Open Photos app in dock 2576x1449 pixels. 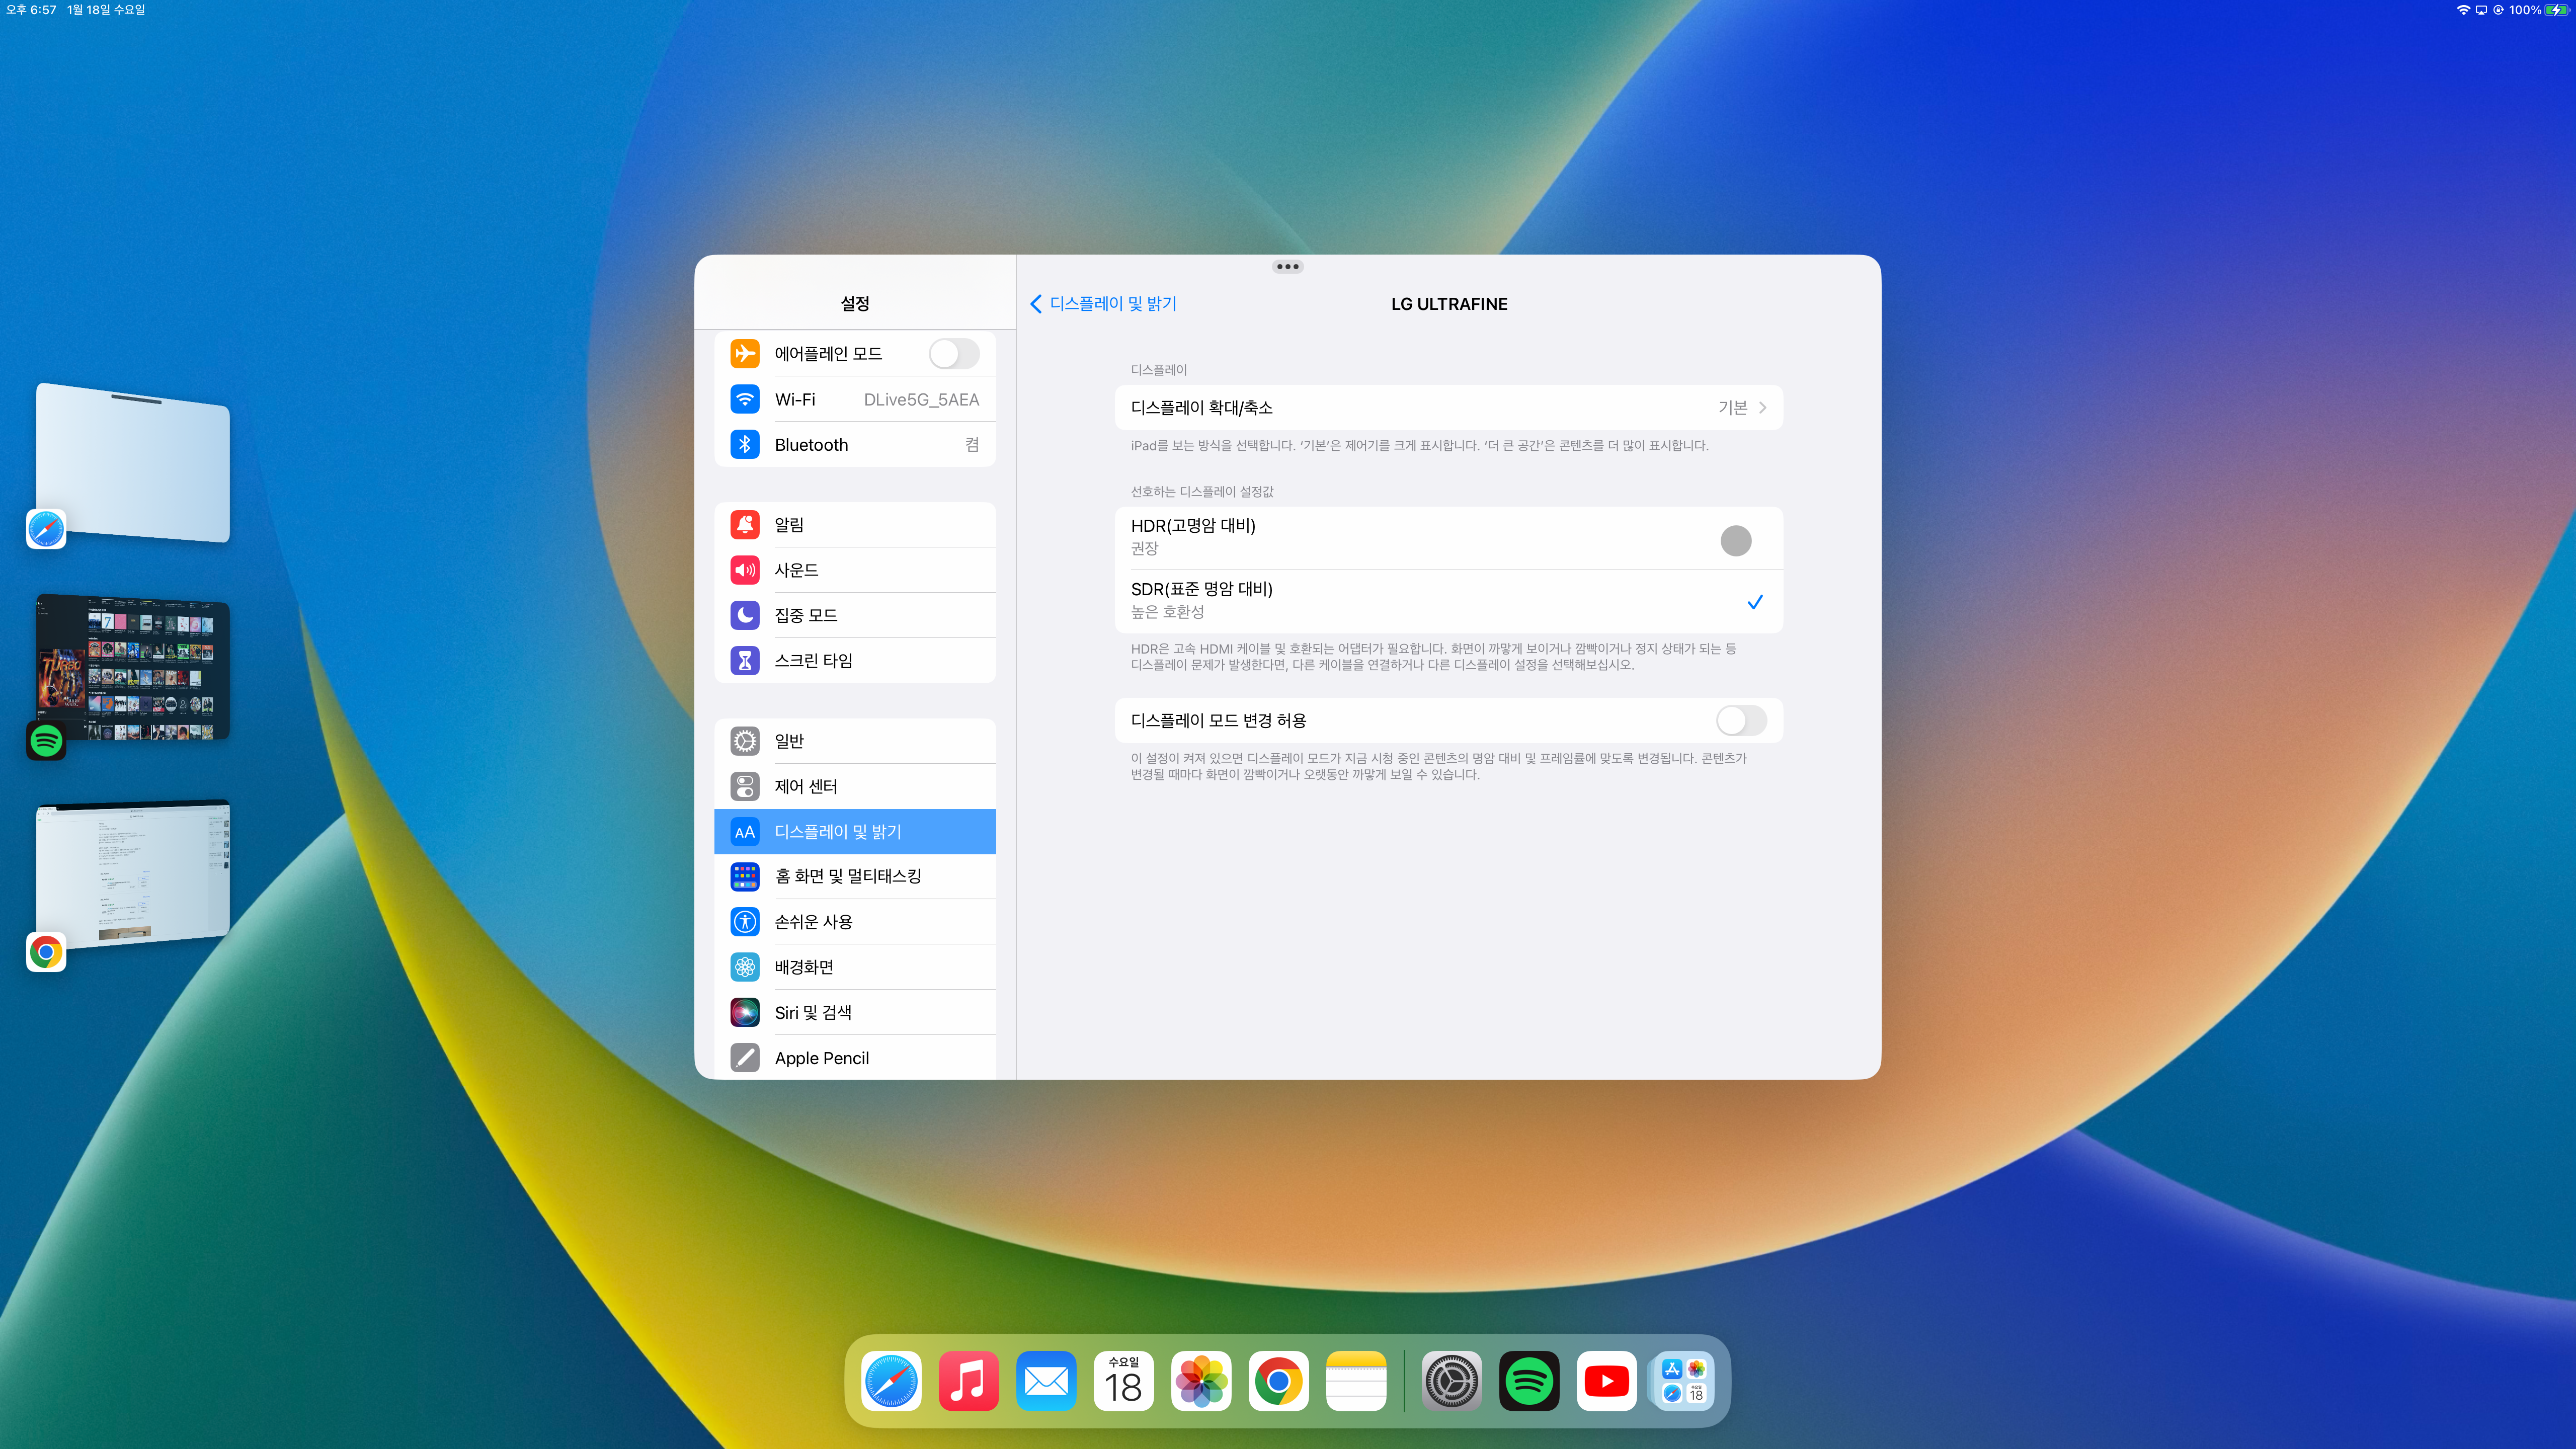(1201, 1381)
